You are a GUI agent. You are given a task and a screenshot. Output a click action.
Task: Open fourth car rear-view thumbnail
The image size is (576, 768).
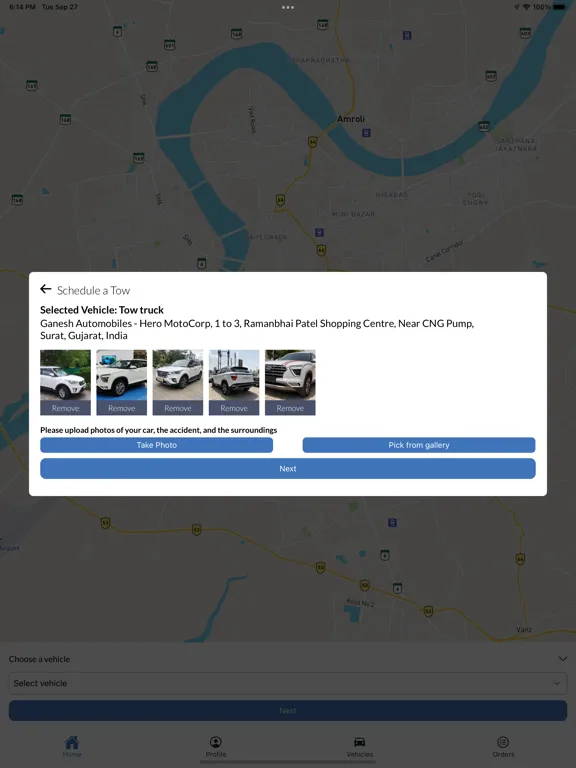[x=234, y=375]
